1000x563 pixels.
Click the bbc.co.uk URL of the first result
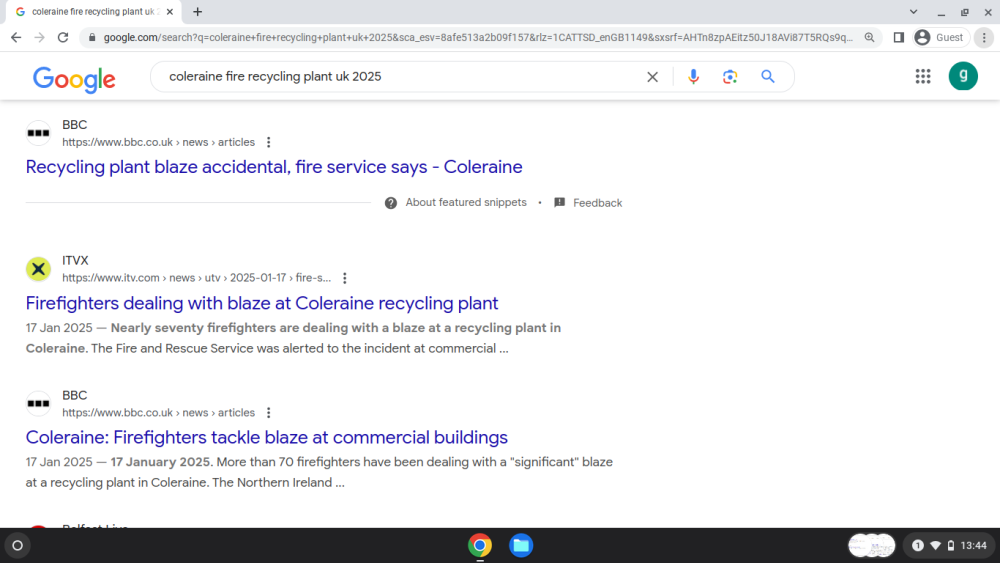(x=158, y=142)
